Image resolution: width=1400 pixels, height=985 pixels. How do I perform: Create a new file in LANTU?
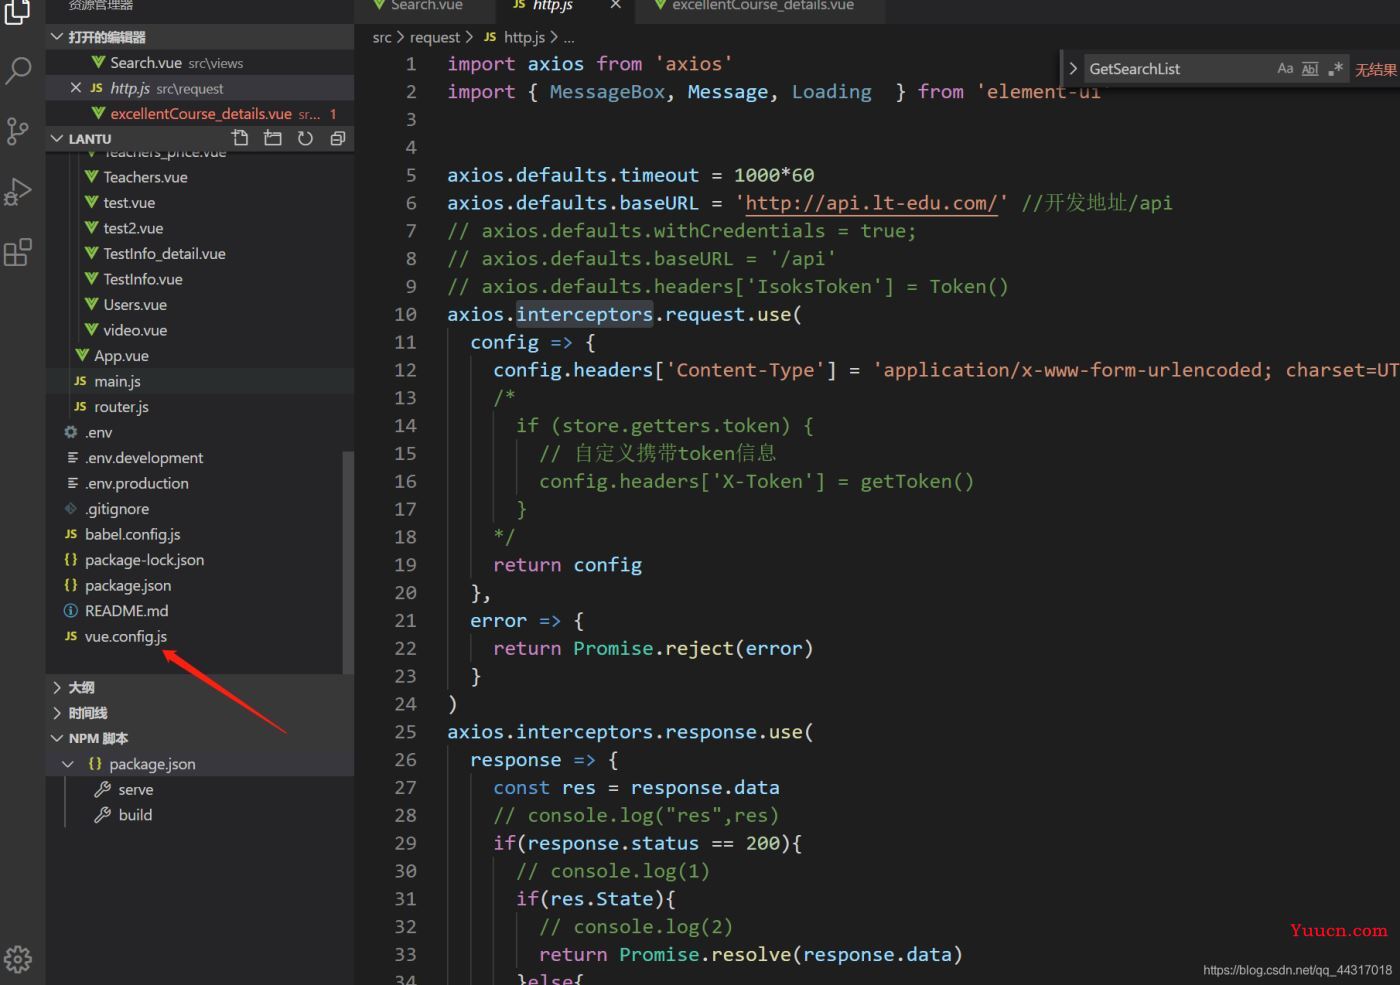(x=240, y=138)
